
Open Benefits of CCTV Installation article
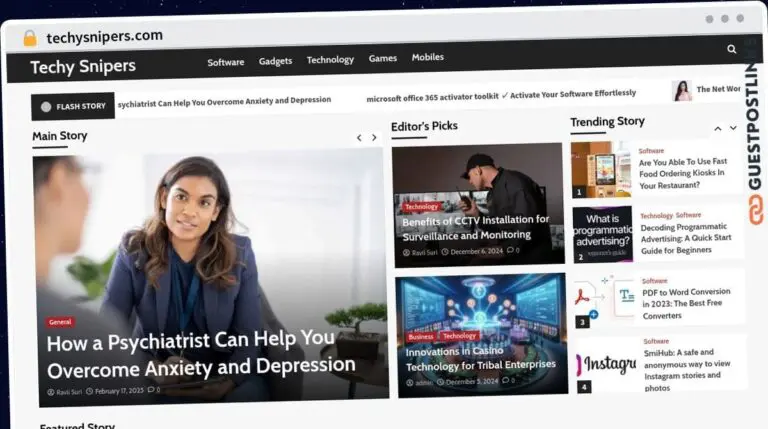click(x=475, y=227)
